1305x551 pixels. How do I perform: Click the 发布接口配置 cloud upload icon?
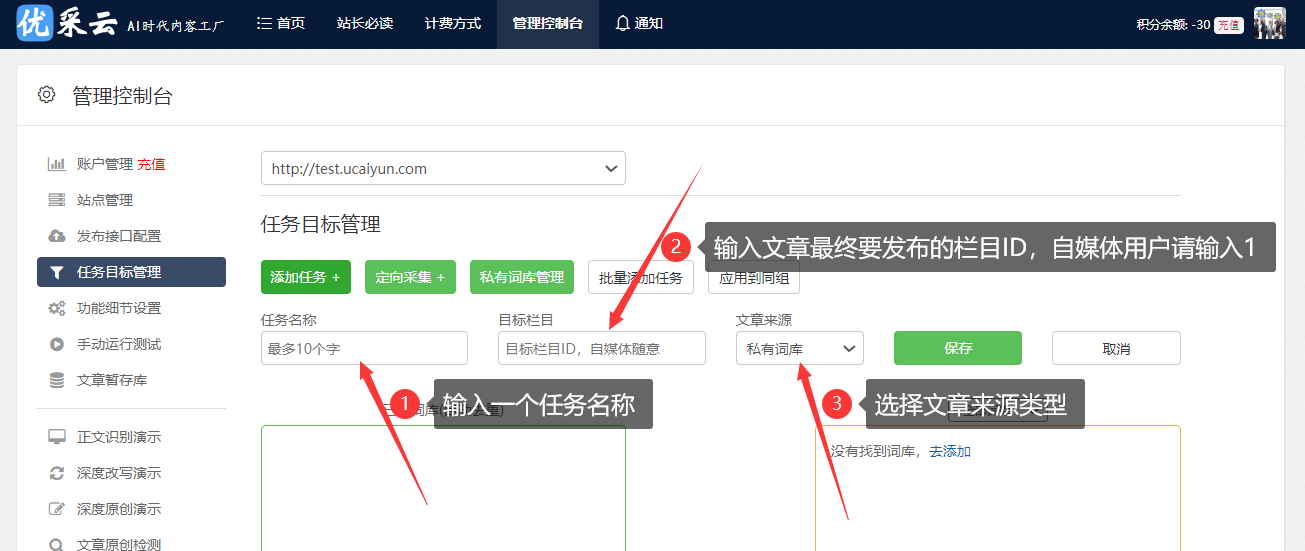coord(57,236)
